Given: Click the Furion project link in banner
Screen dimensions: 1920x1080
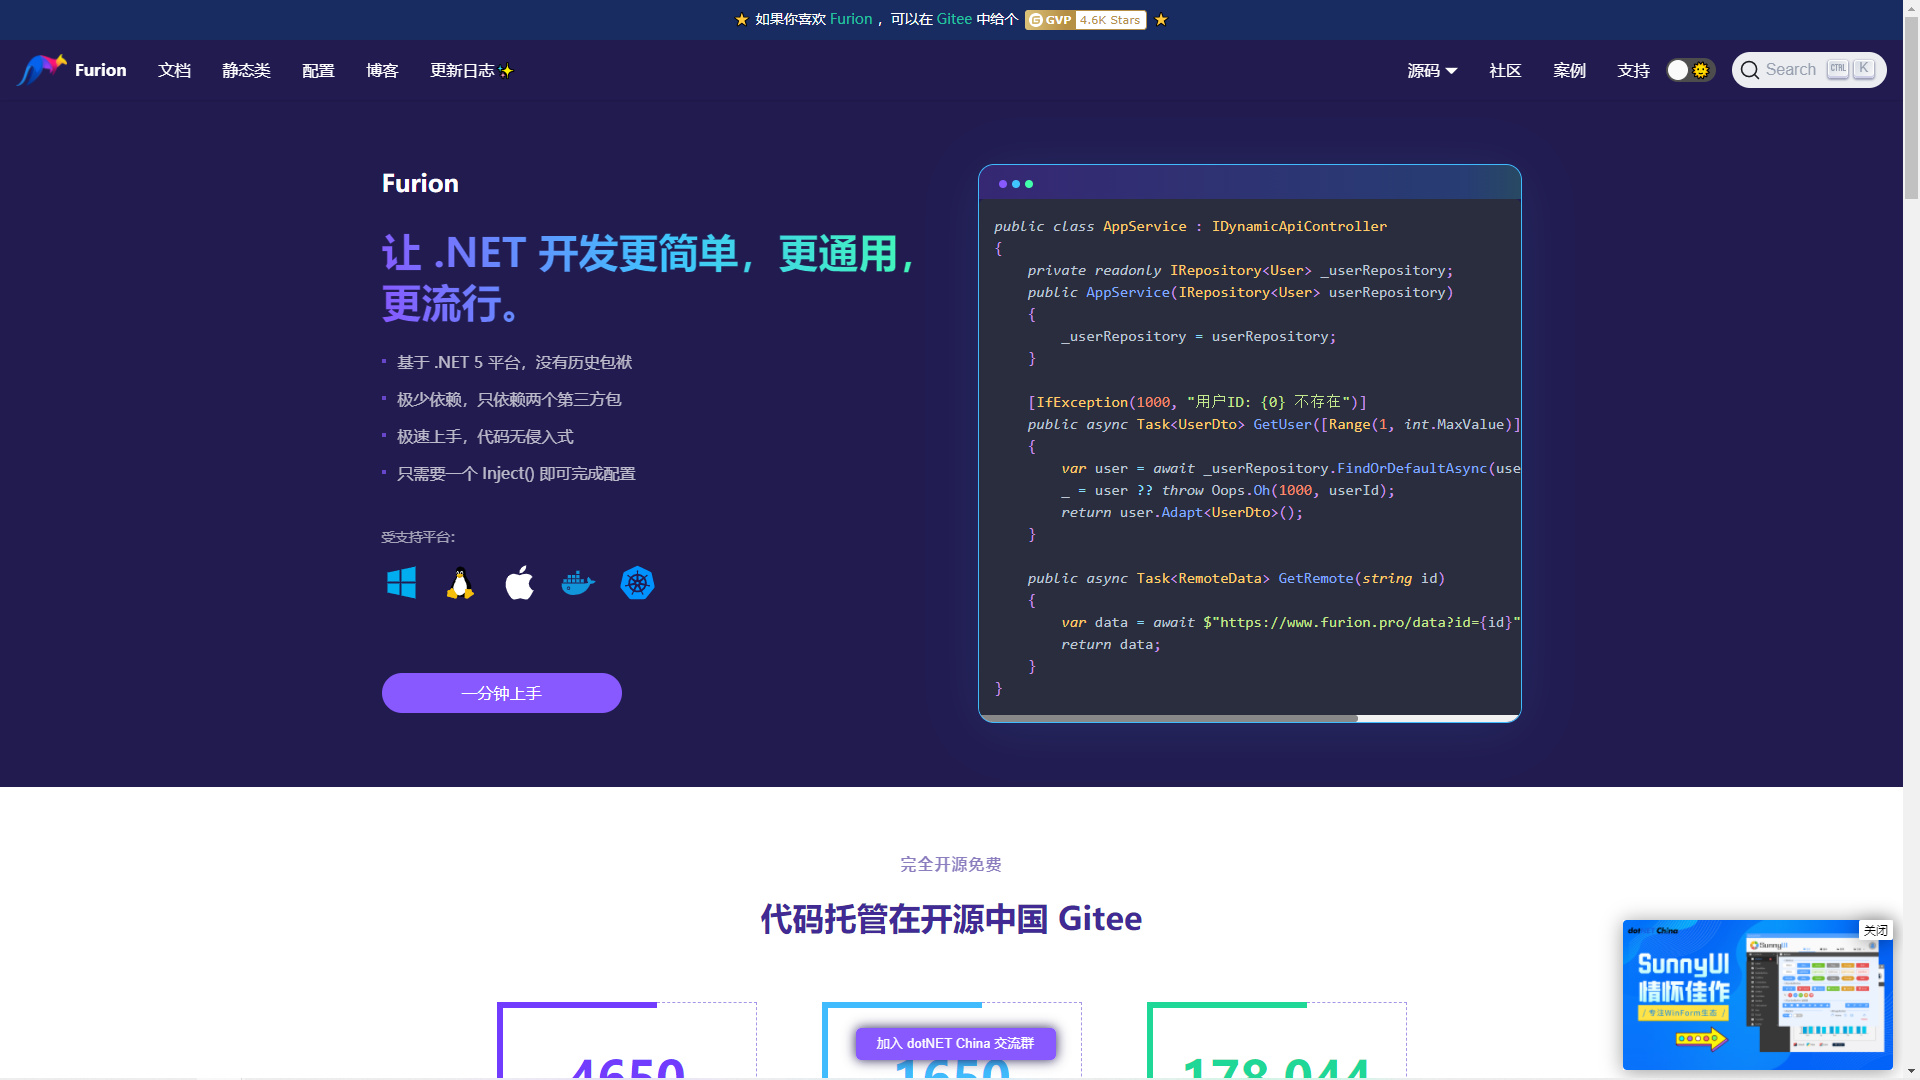Looking at the screenshot, I should coord(851,20).
